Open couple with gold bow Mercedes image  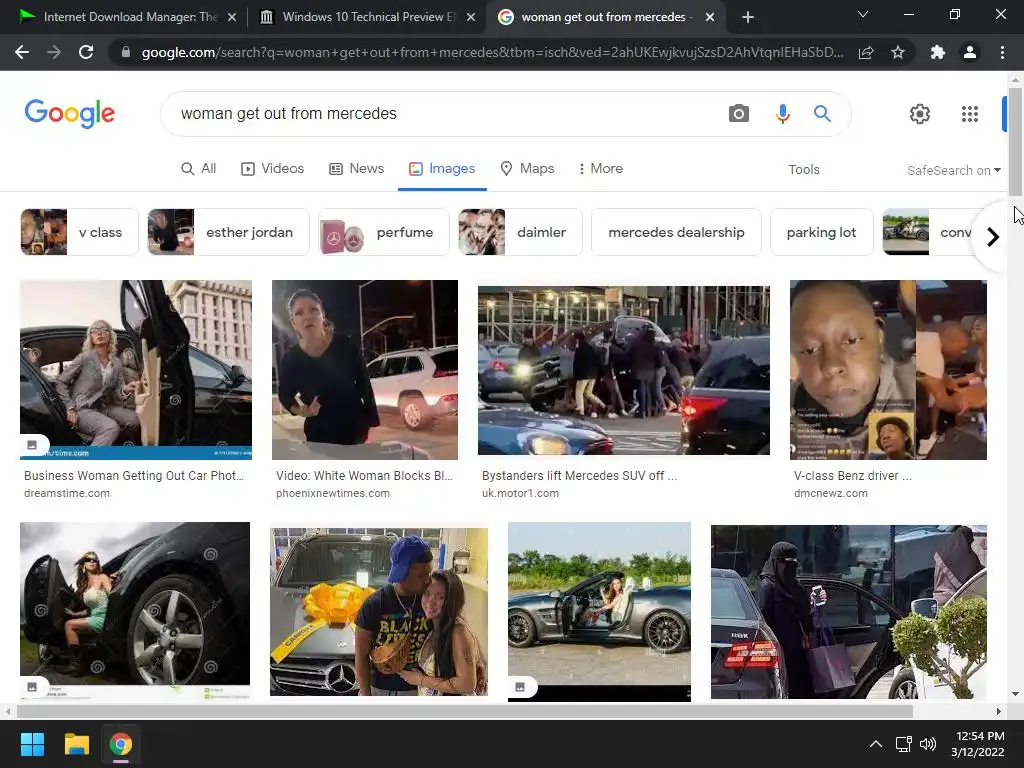[379, 611]
